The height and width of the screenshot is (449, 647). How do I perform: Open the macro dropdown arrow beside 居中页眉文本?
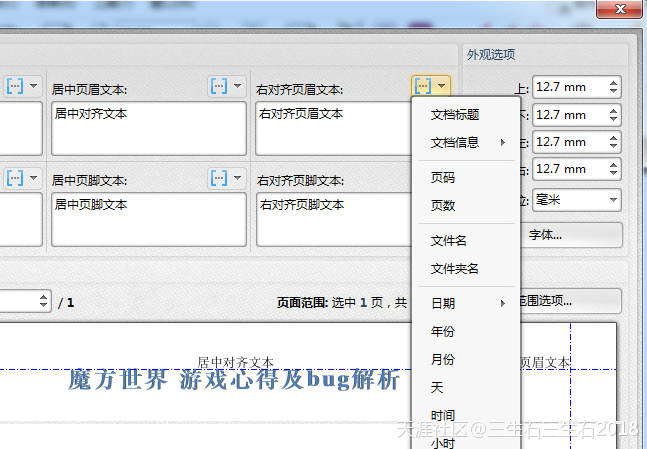pyautogui.click(x=237, y=87)
